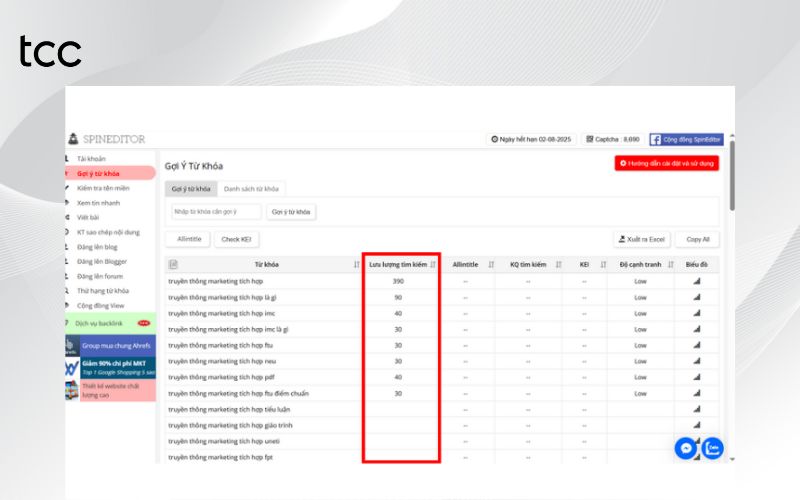Click the select-all icon in table header
Image resolution: width=800 pixels, height=500 pixels.
pos(173,265)
